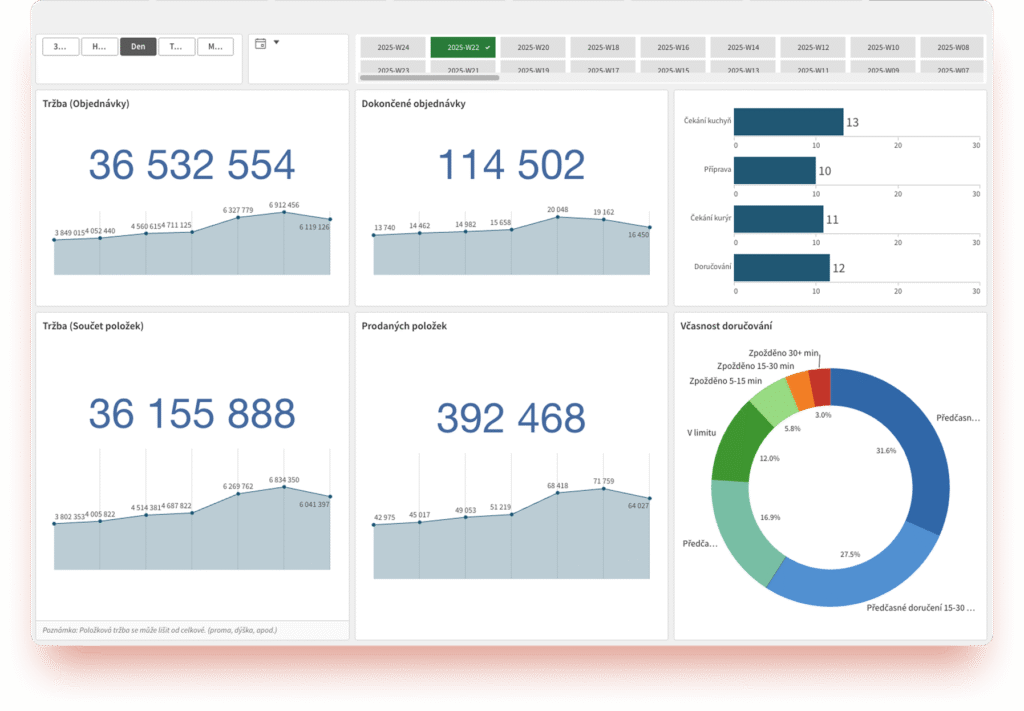Click the large 114 502 completed orders KPI
1024x711 pixels.
tap(511, 166)
